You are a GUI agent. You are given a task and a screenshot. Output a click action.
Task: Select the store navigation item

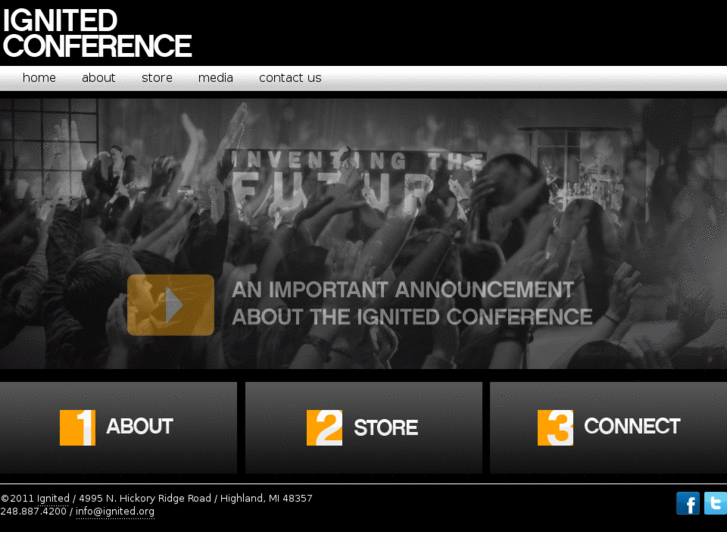pos(157,77)
